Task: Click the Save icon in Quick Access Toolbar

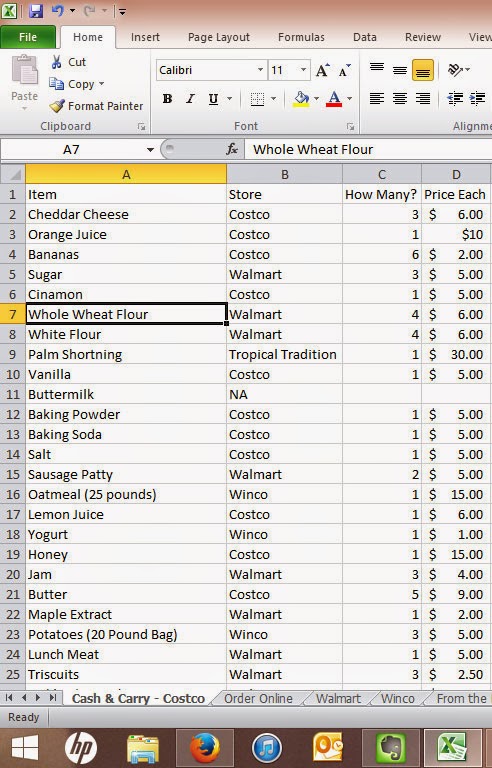Action: pos(36,11)
